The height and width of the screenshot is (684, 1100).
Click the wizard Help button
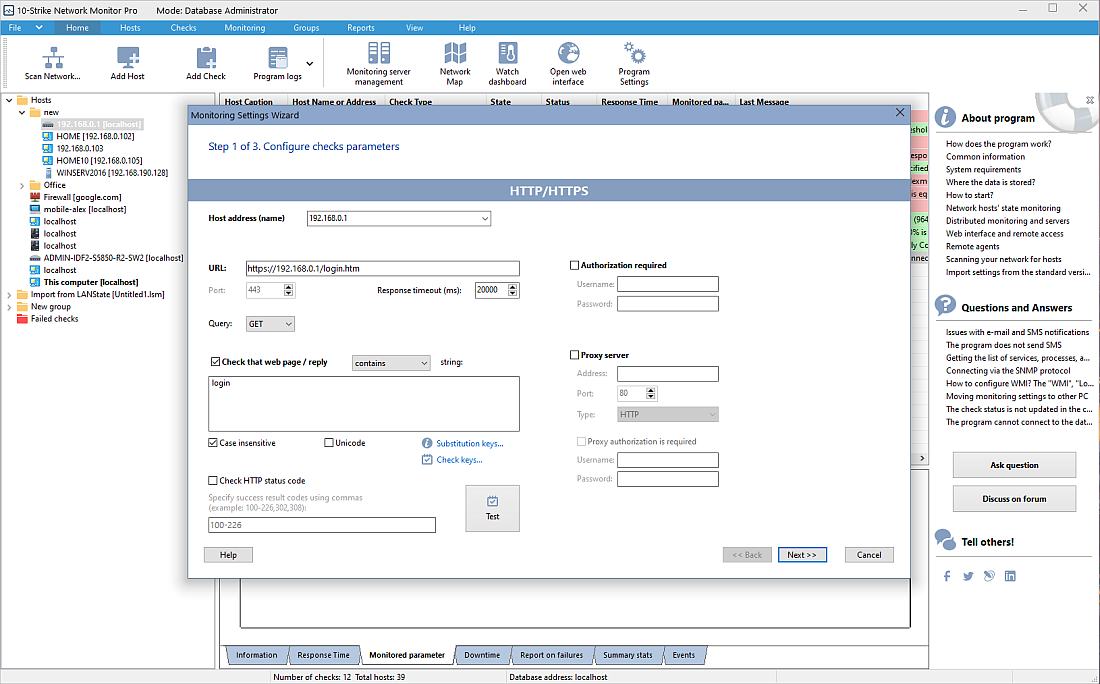click(228, 555)
